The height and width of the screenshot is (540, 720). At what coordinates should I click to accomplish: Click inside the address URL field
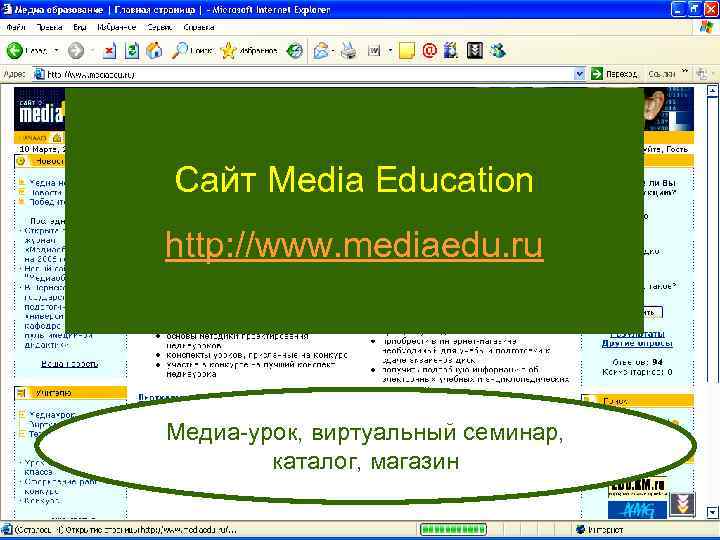303,74
